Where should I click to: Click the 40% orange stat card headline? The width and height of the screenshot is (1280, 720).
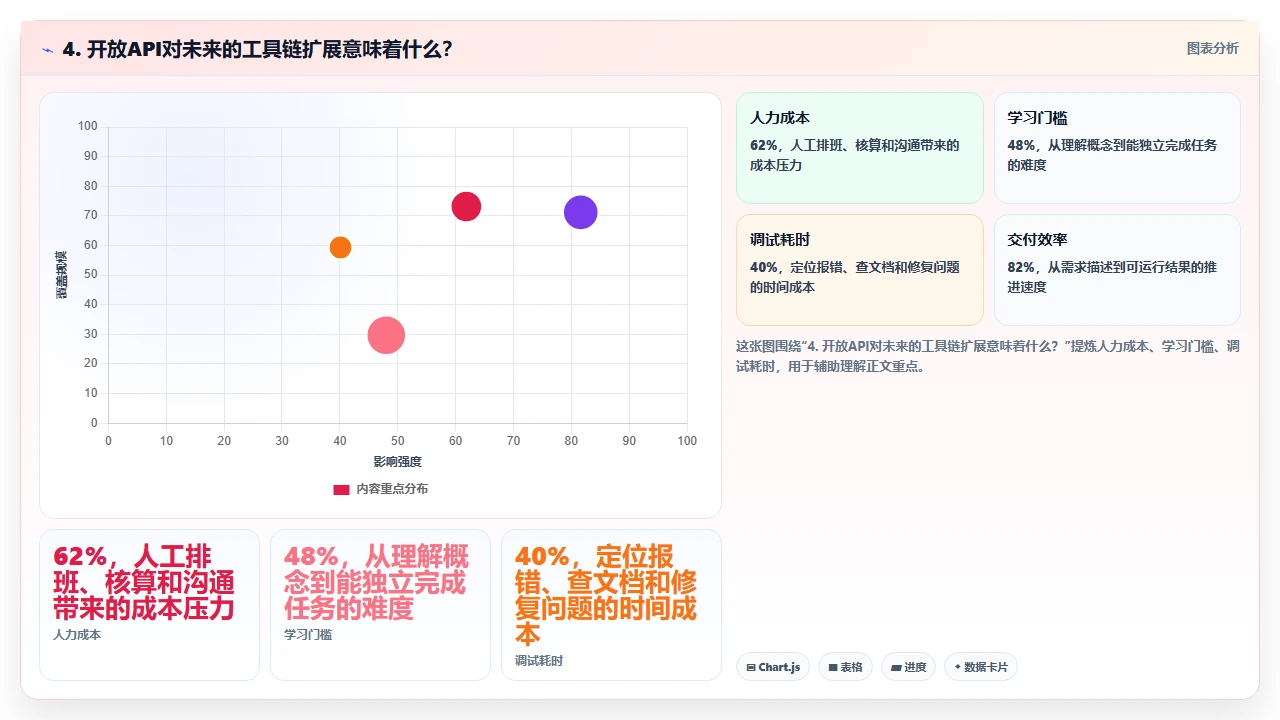click(x=606, y=595)
